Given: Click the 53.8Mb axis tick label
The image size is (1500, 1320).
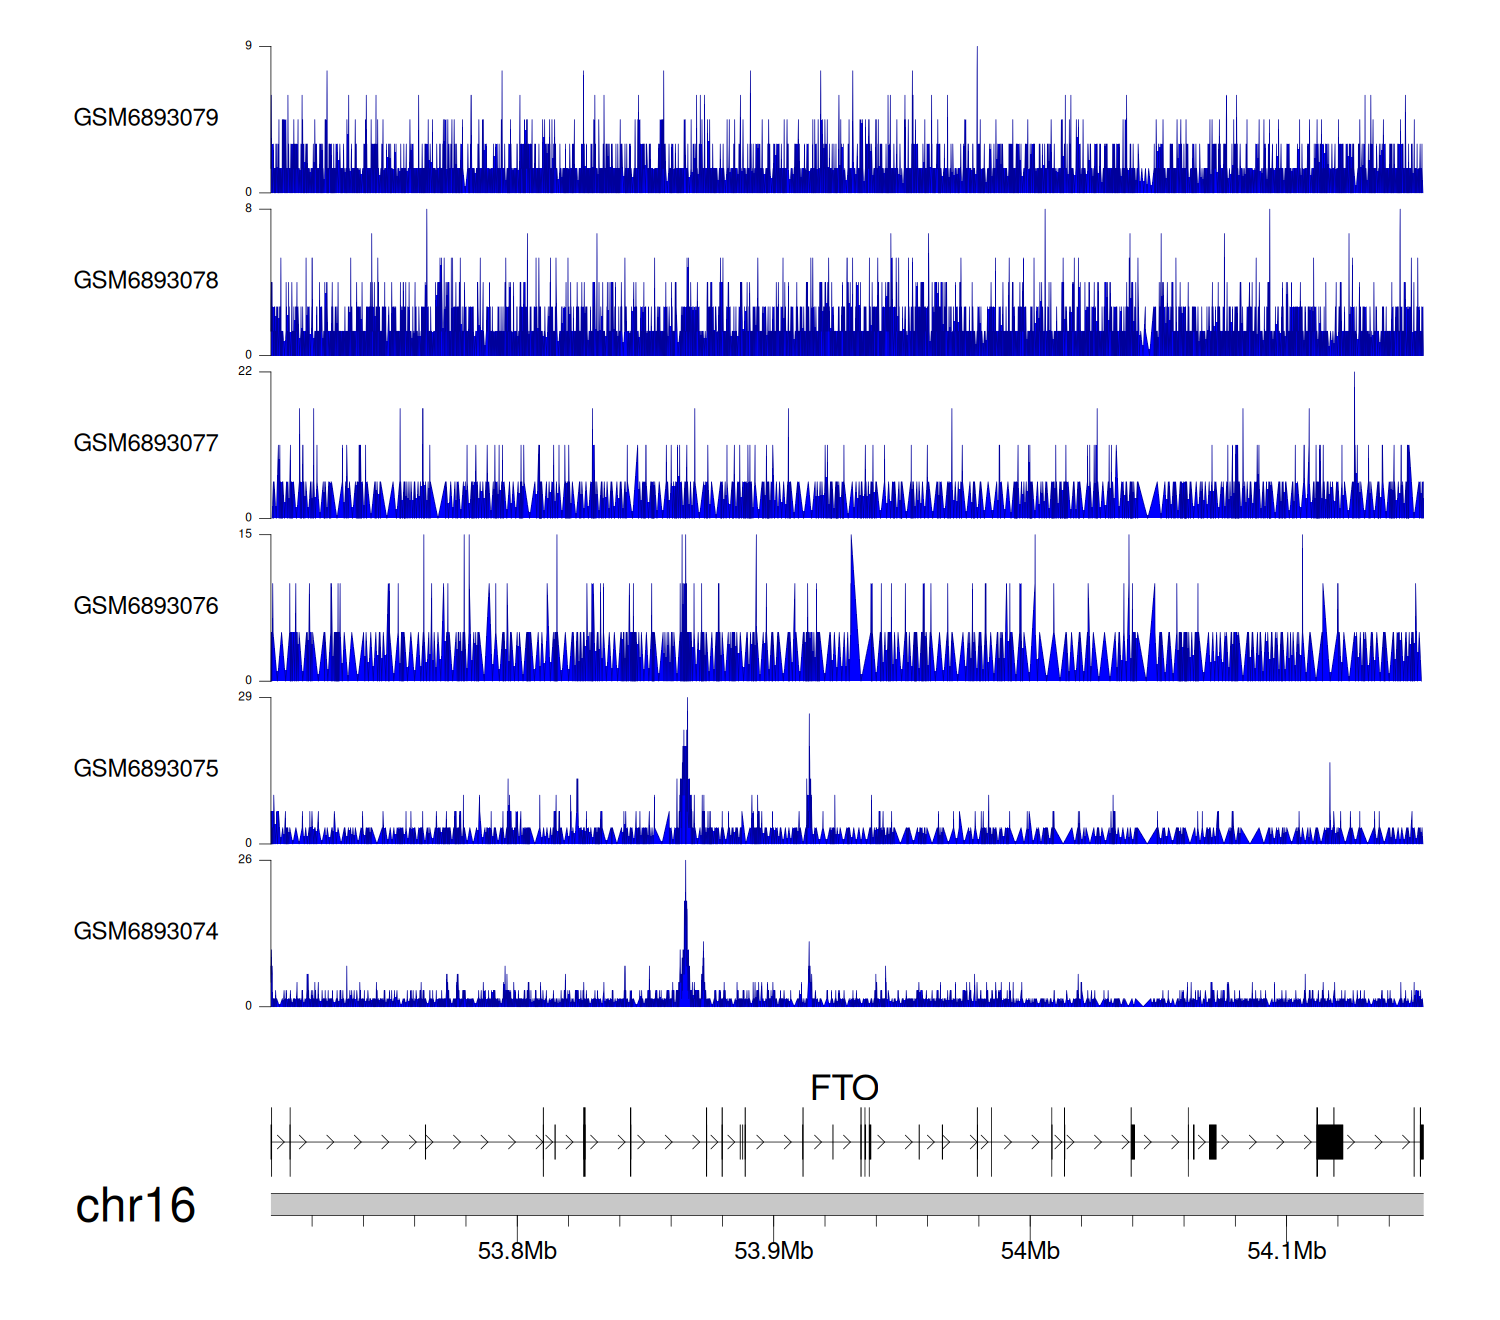Looking at the screenshot, I should tap(517, 1251).
